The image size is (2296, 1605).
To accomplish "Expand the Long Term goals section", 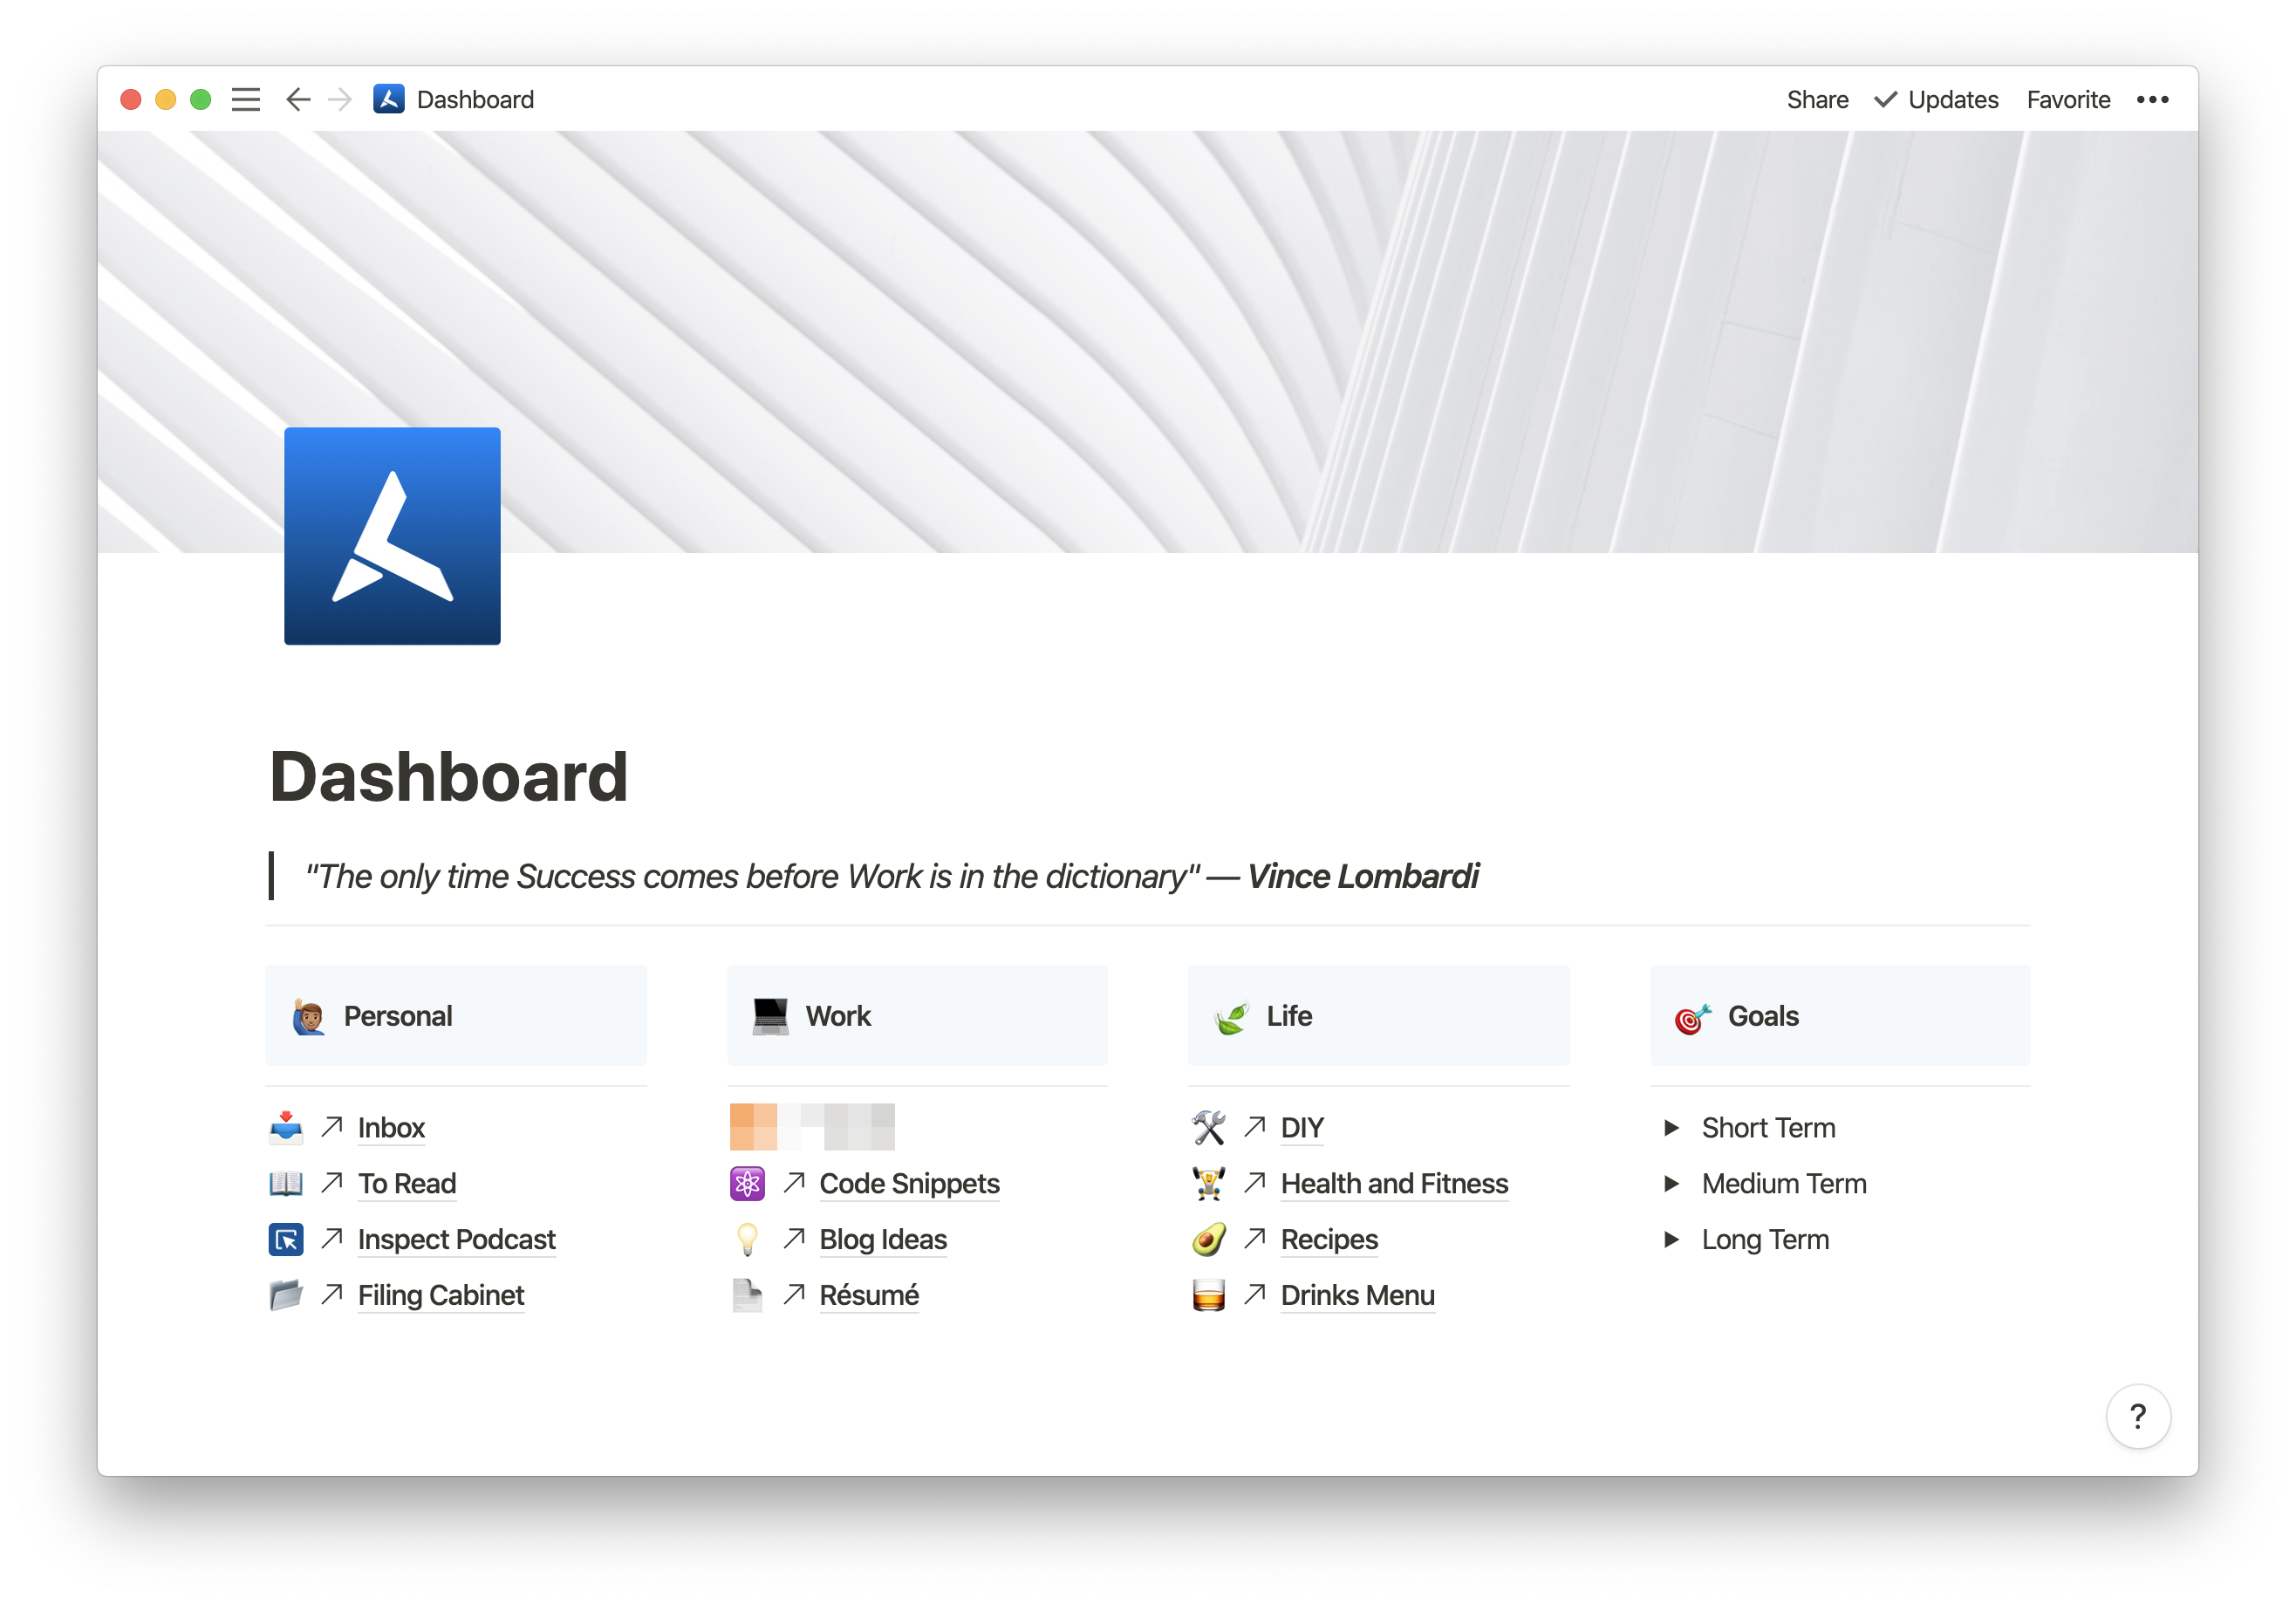I will click(x=1673, y=1239).
